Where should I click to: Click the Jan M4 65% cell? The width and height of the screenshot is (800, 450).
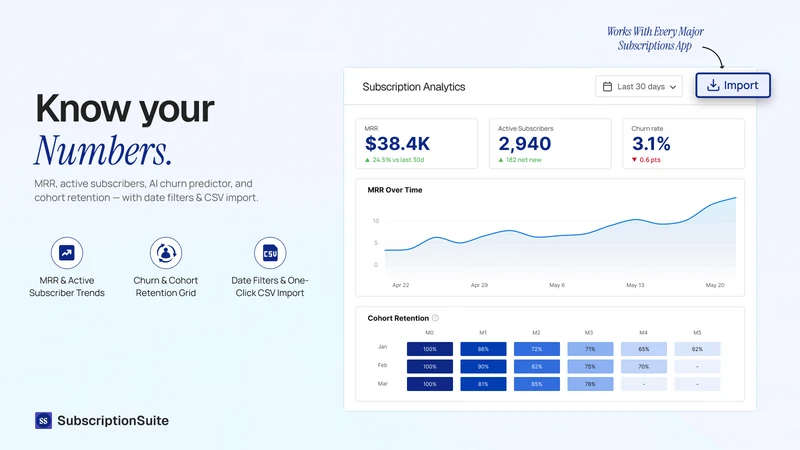point(644,349)
